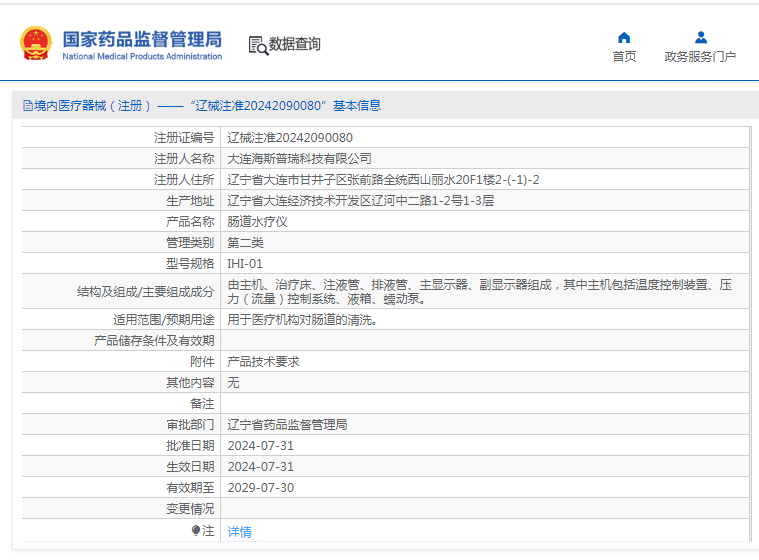Click the 变更情况 row label

pyautogui.click(x=190, y=509)
